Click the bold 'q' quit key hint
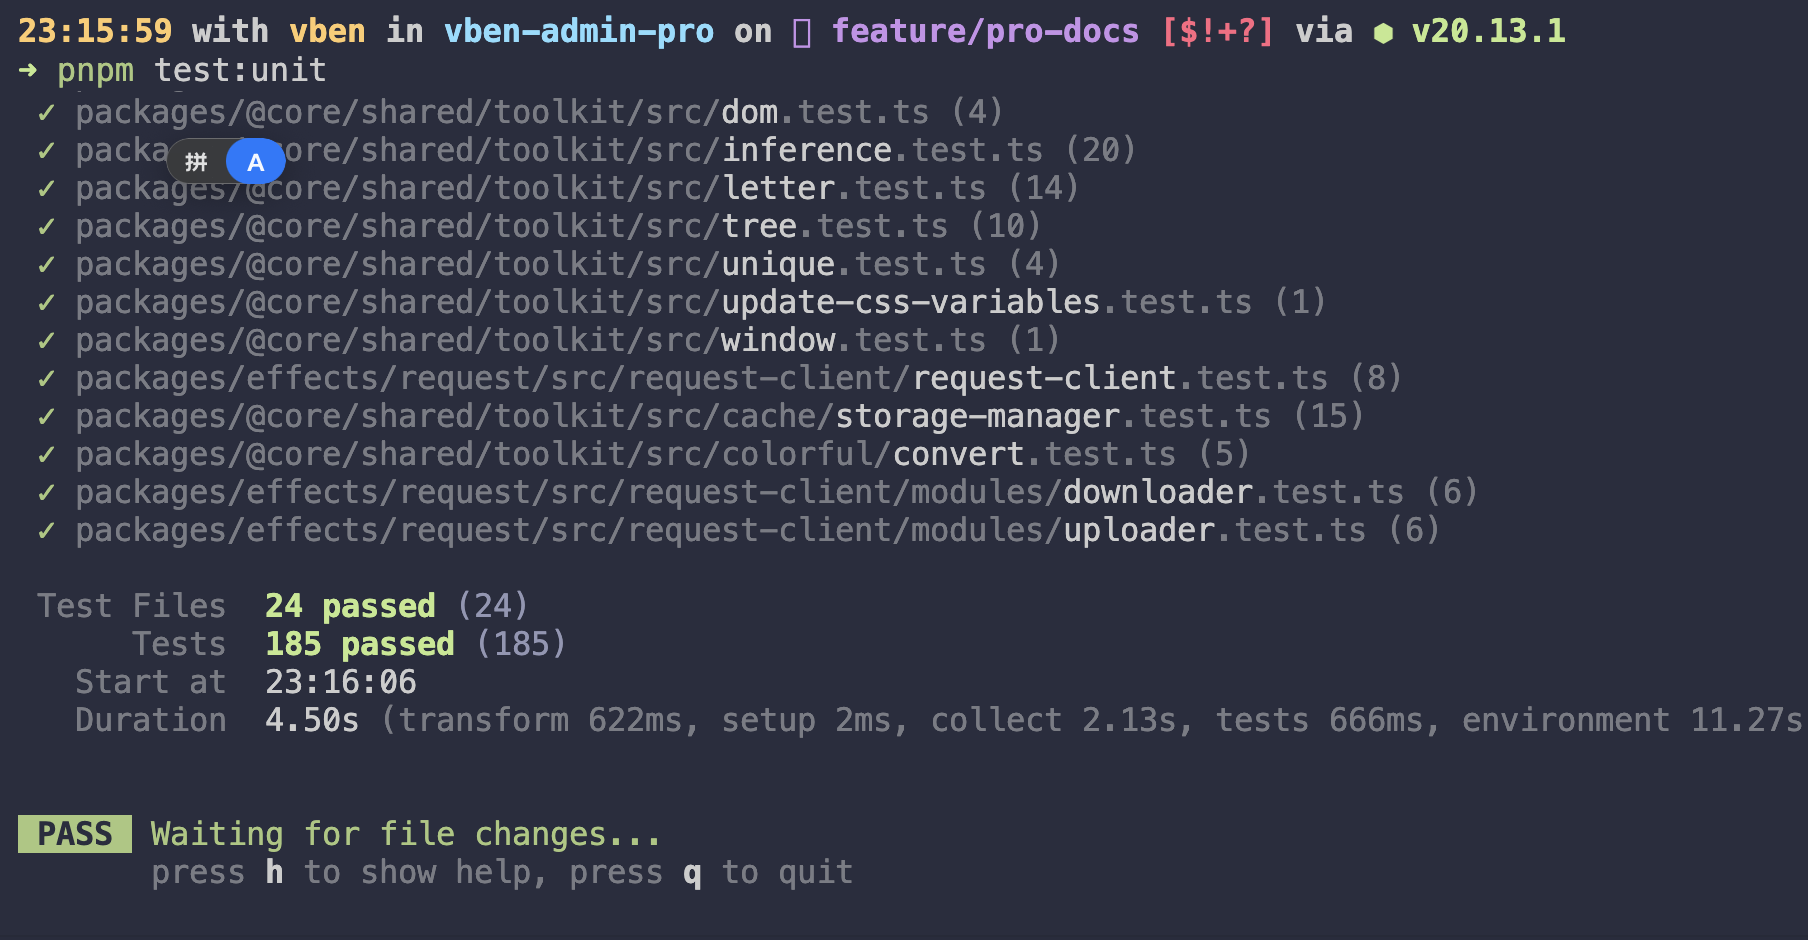Image resolution: width=1808 pixels, height=940 pixels. [692, 873]
